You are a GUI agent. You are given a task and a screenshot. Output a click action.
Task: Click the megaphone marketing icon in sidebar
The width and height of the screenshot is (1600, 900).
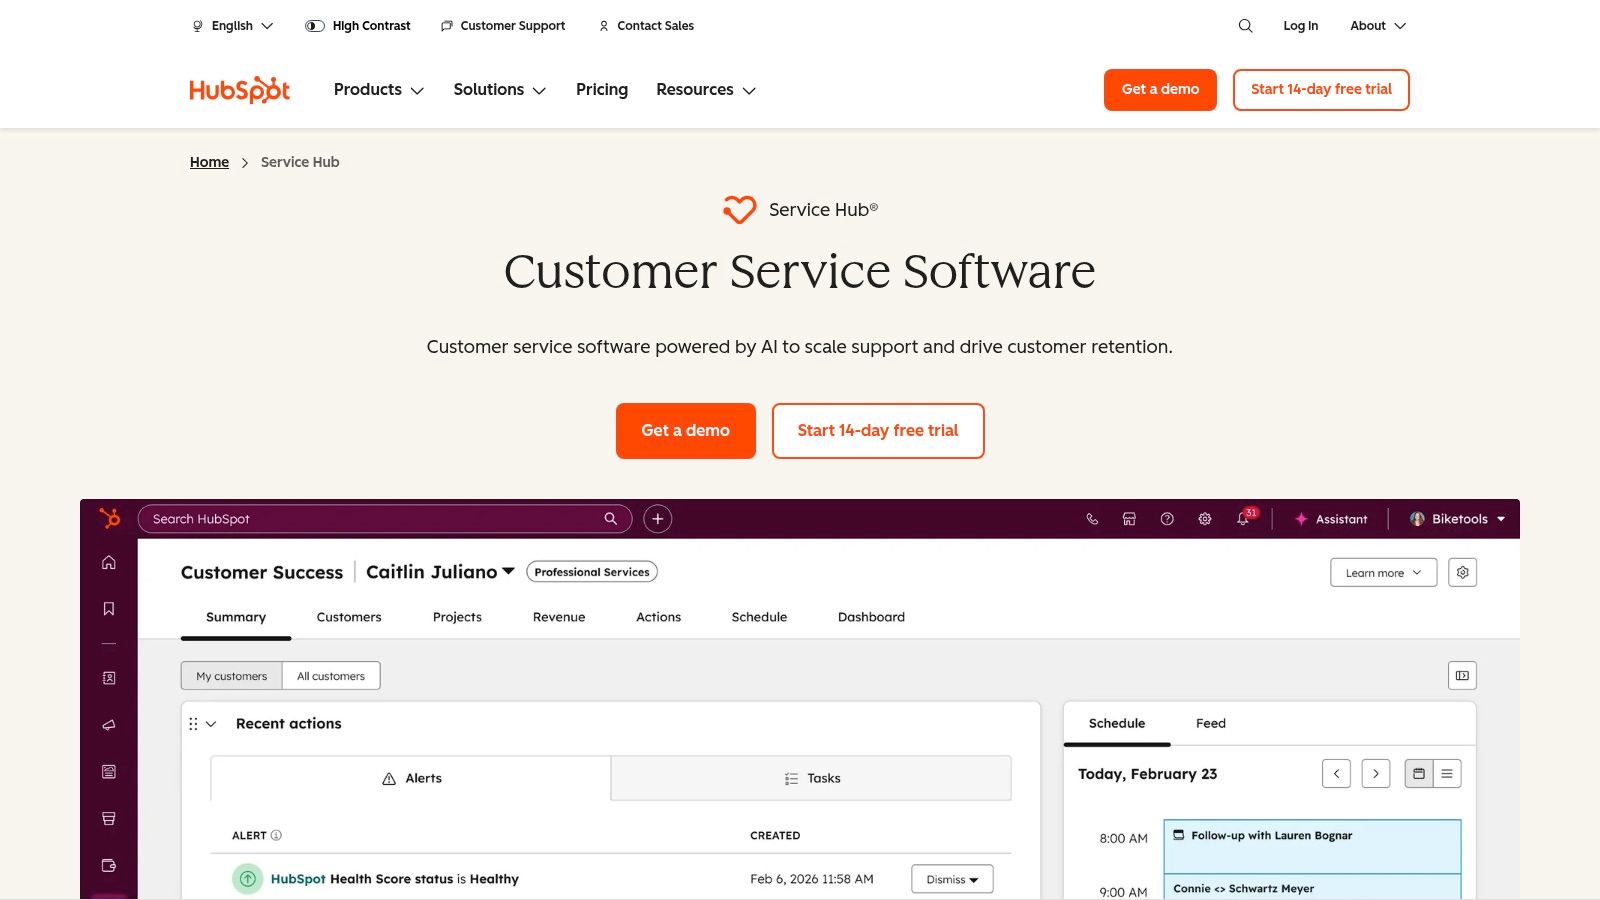click(x=109, y=725)
